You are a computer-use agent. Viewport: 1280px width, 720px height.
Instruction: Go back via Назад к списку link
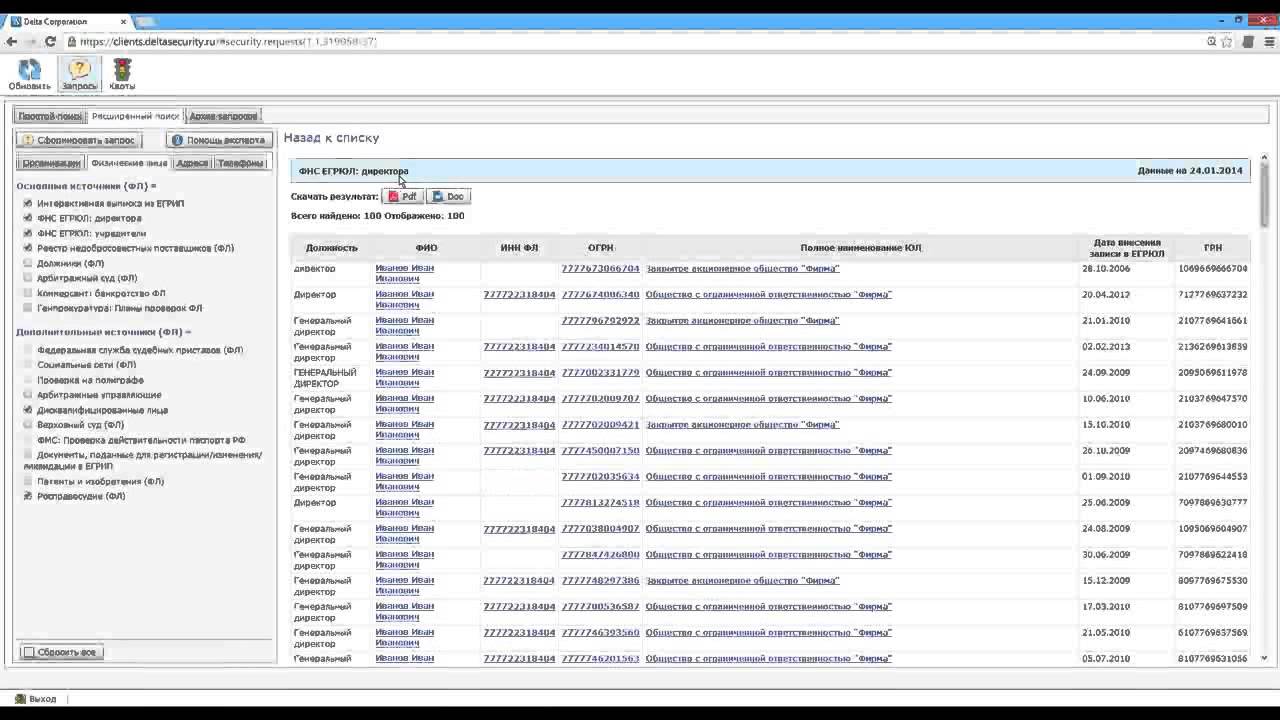(331, 138)
